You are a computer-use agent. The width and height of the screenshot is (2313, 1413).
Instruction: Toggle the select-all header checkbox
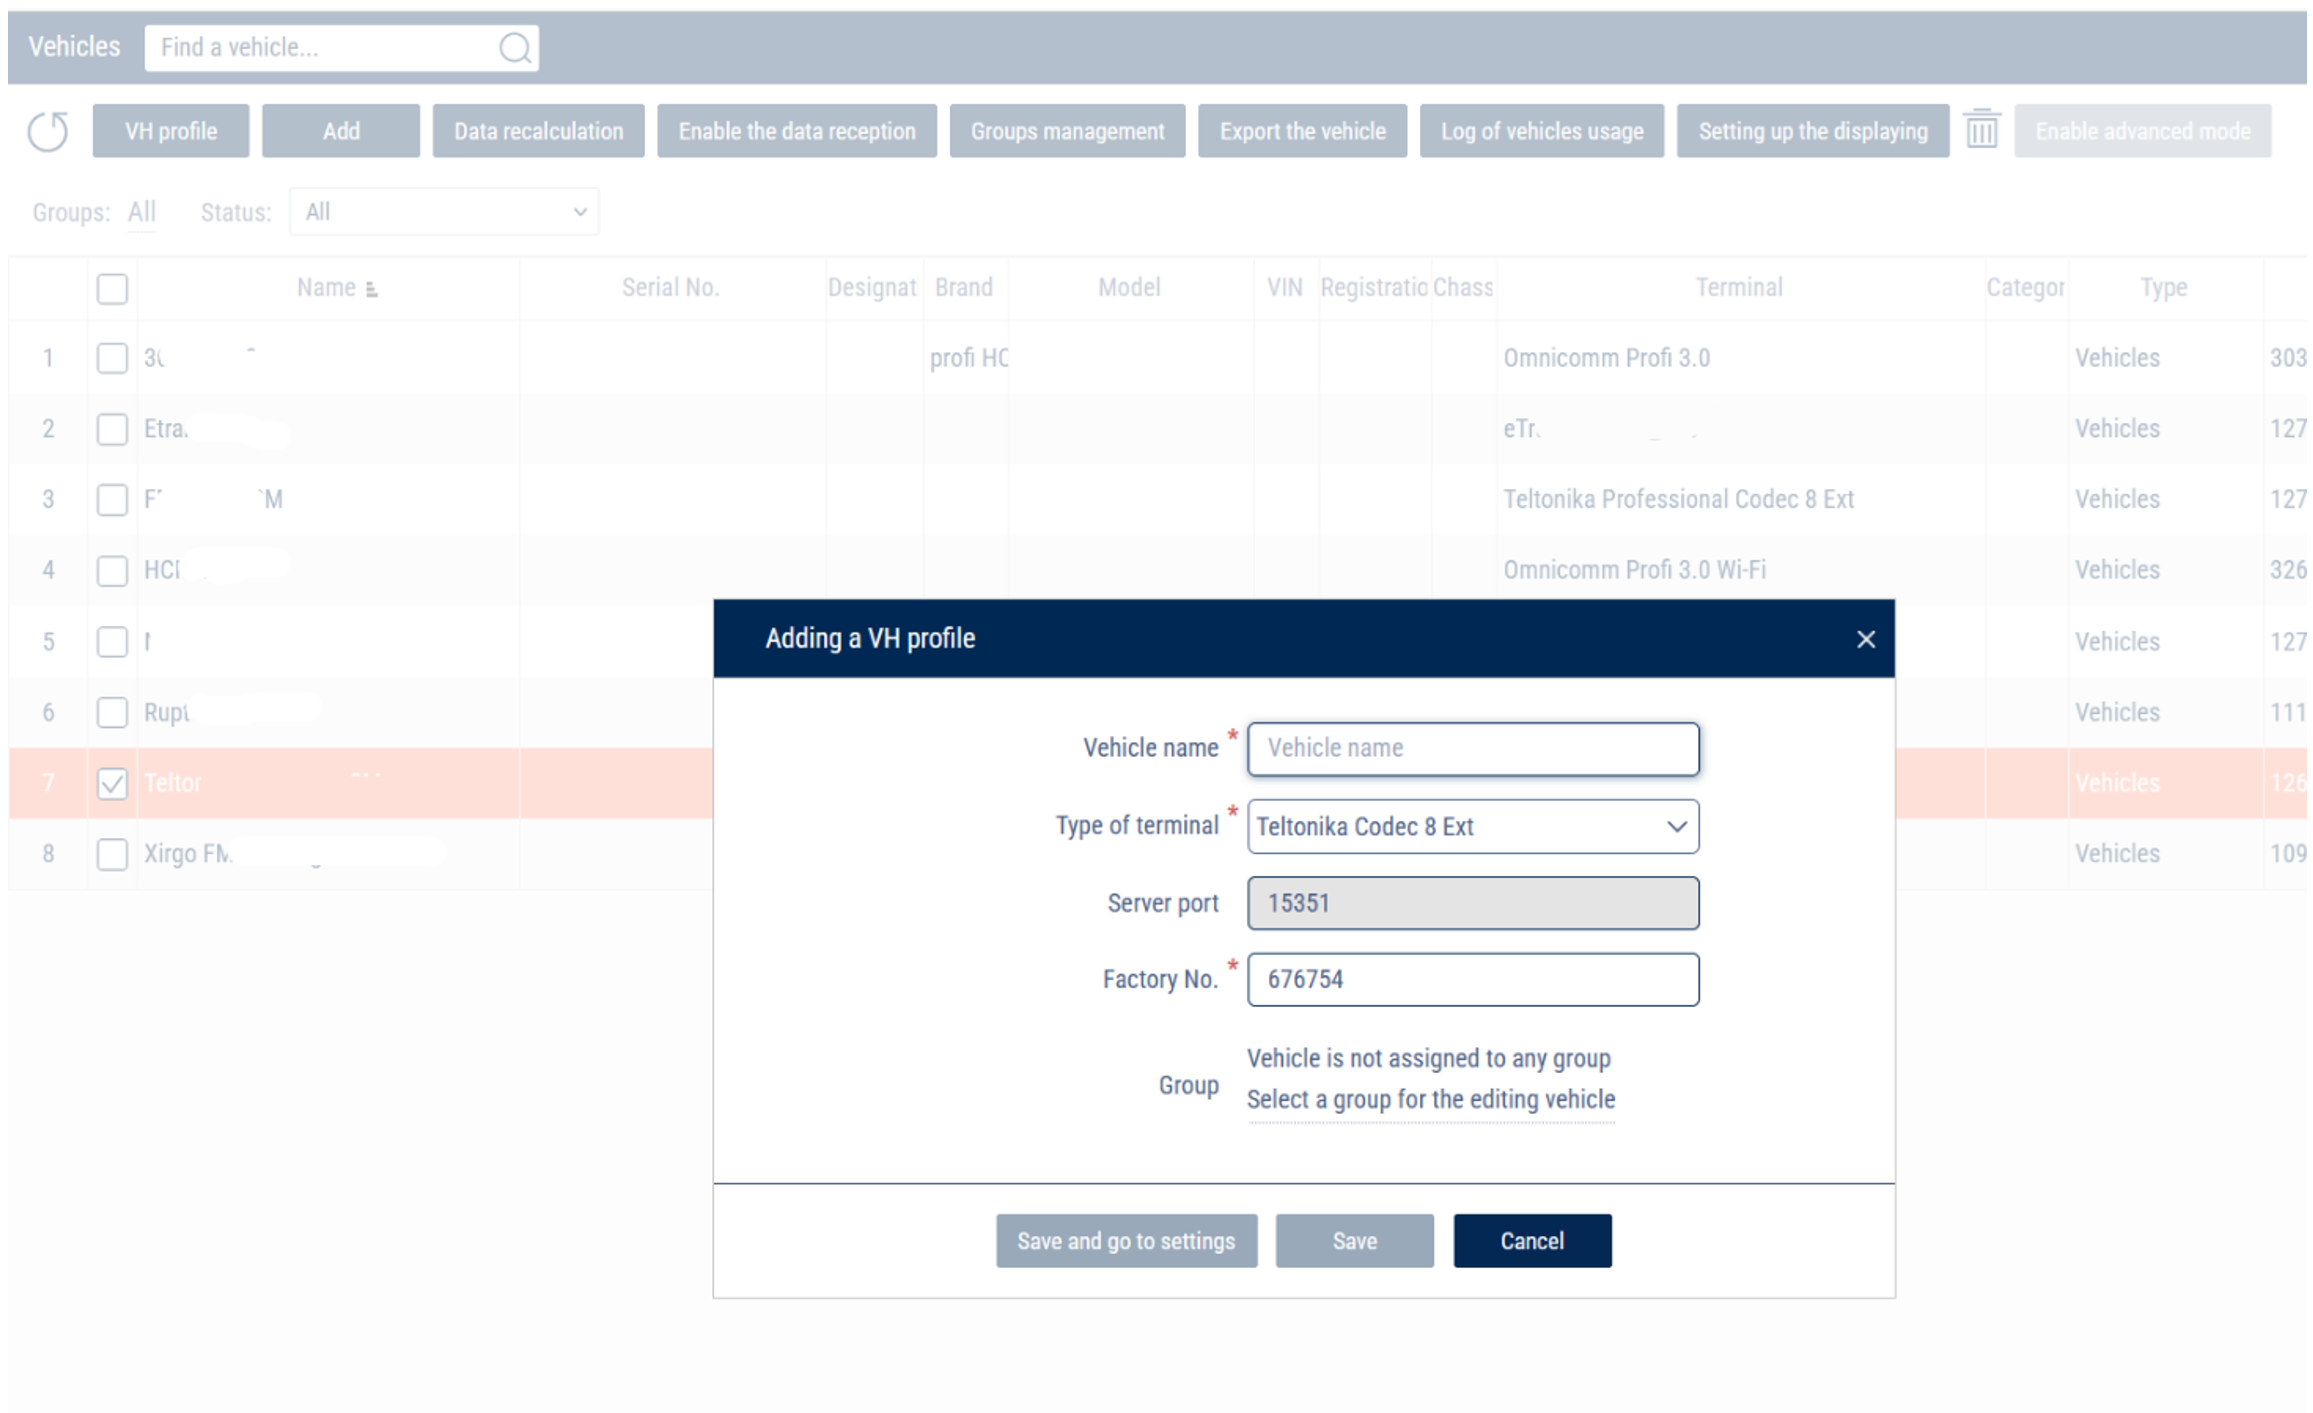click(x=112, y=289)
